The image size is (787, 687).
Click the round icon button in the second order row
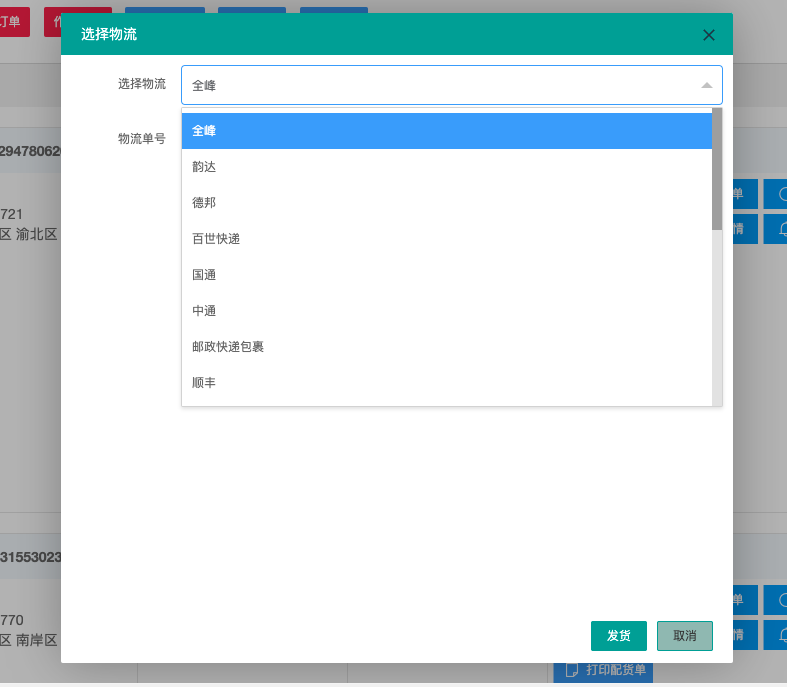coord(780,600)
